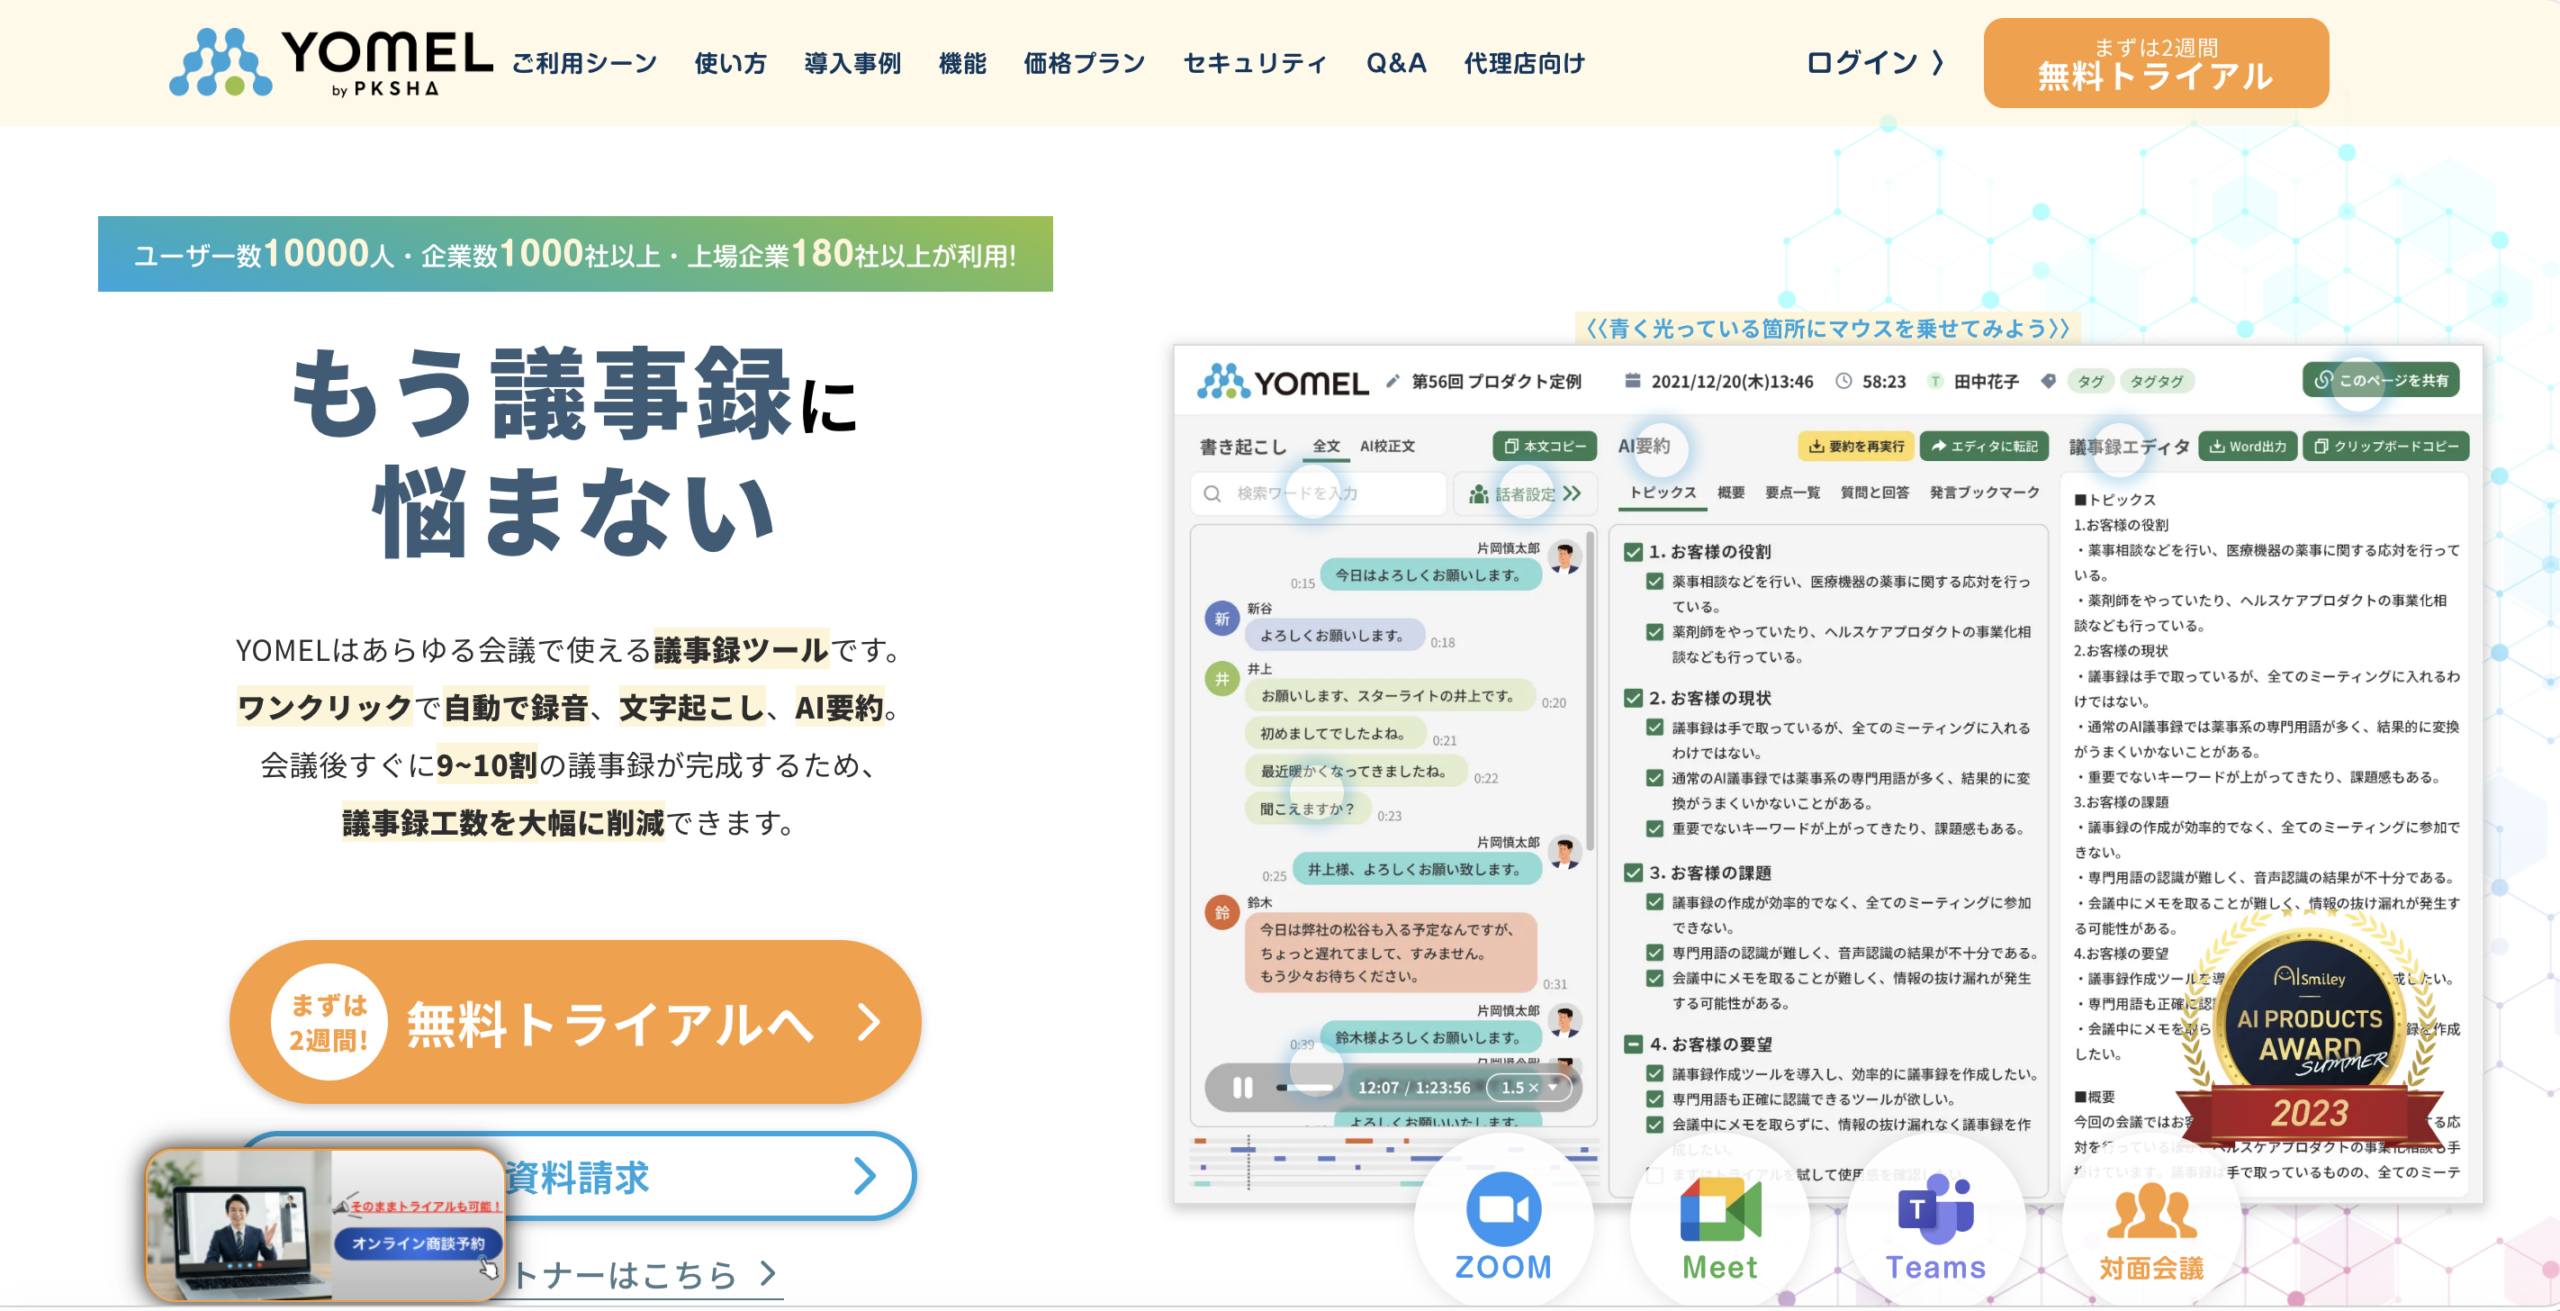Open the 1.5× playback speed dropdown
2560x1311 pixels.
1529,1087
